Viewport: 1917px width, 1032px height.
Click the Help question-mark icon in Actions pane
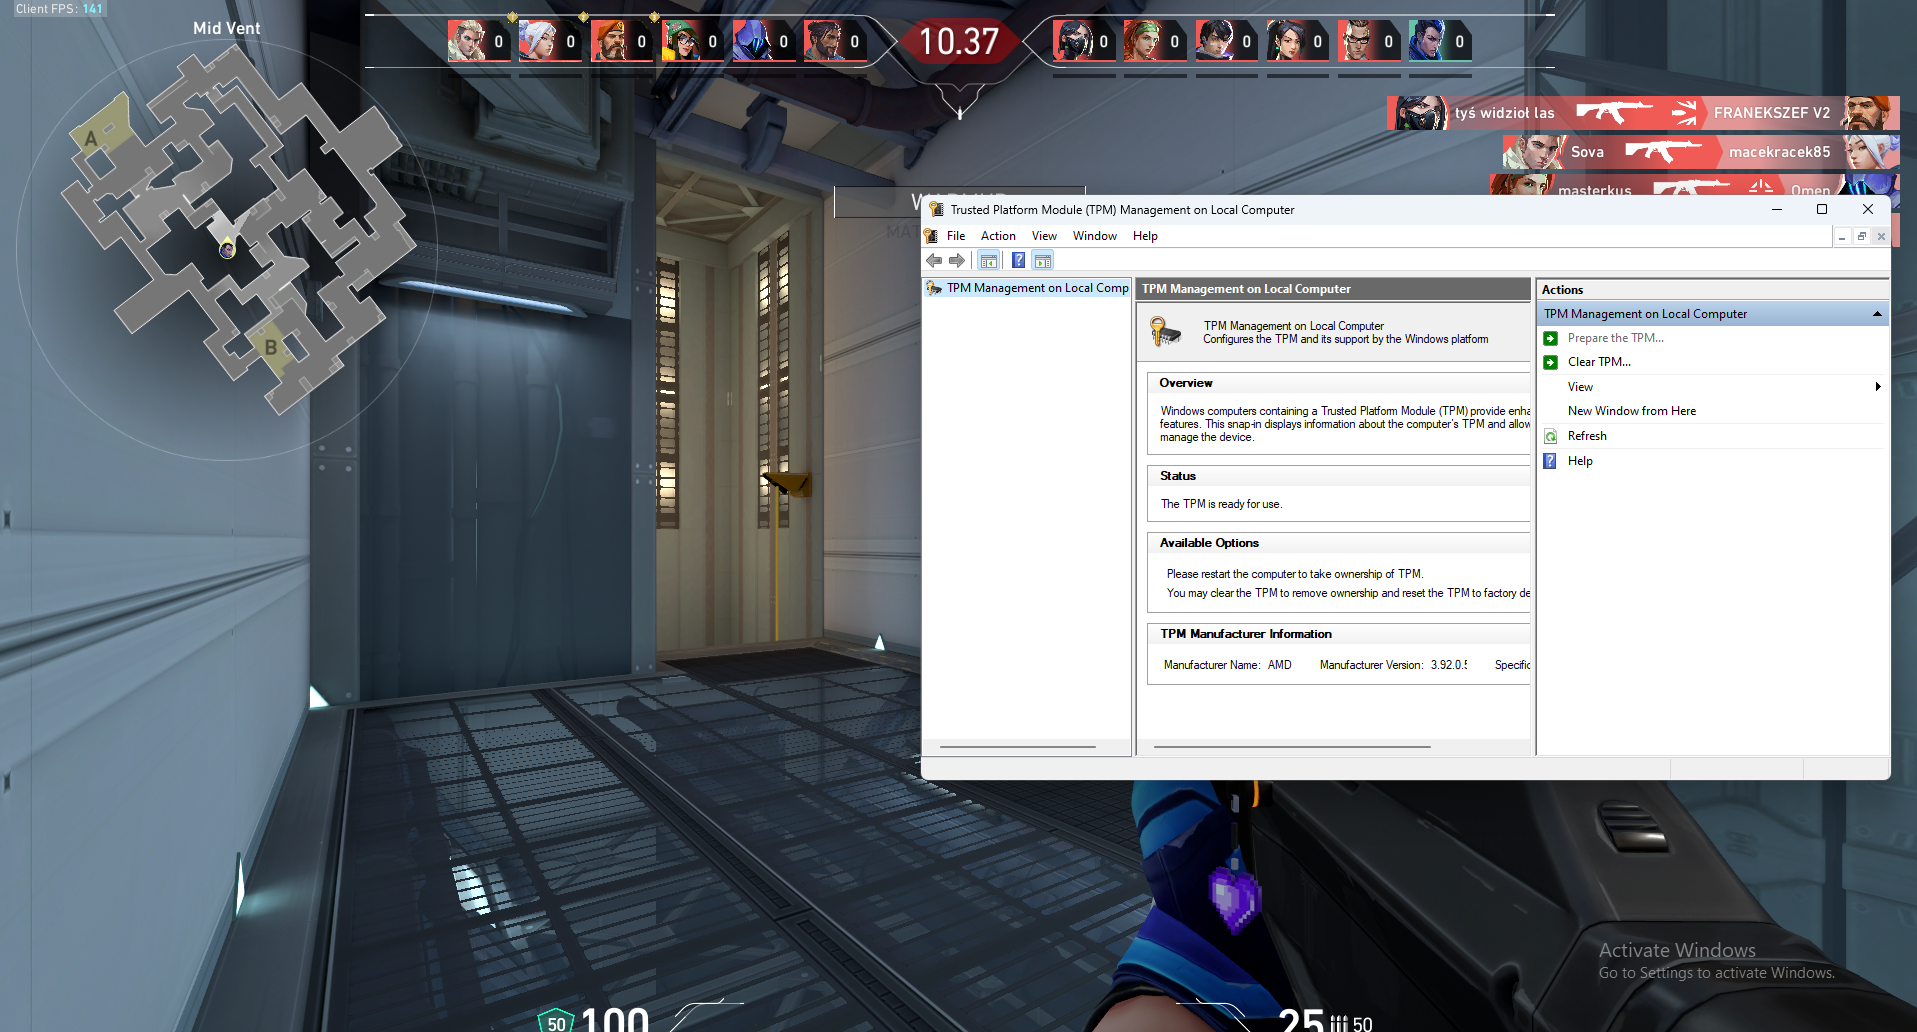click(1550, 461)
